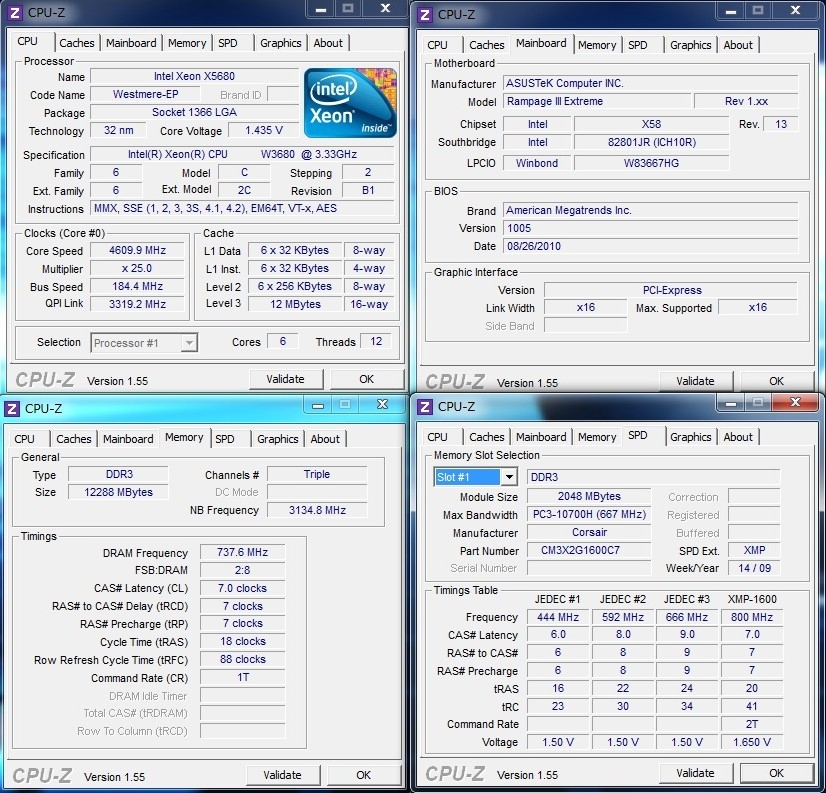This screenshot has height=793, width=826.
Task: Open the Mainboard tab in the Memory window
Action: pos(128,439)
